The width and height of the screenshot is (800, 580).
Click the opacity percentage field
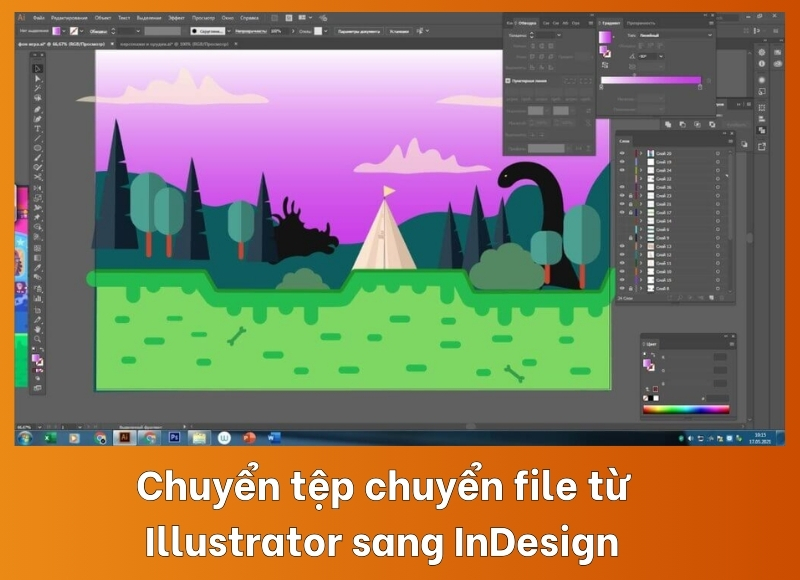(273, 30)
